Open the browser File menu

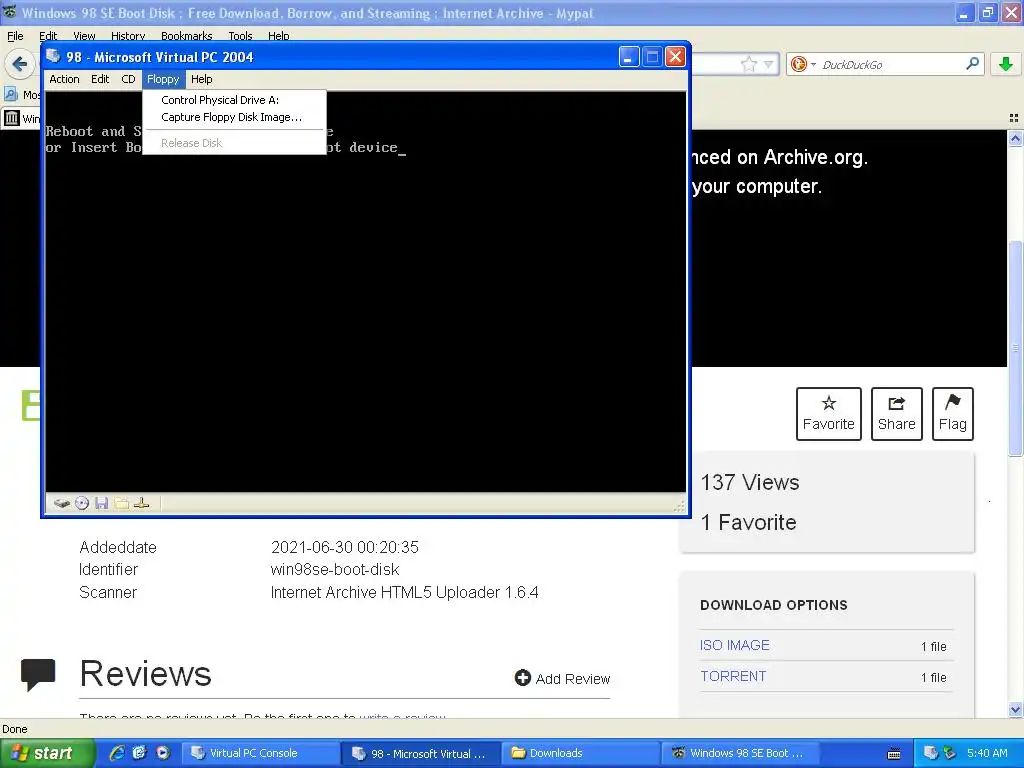(15, 36)
